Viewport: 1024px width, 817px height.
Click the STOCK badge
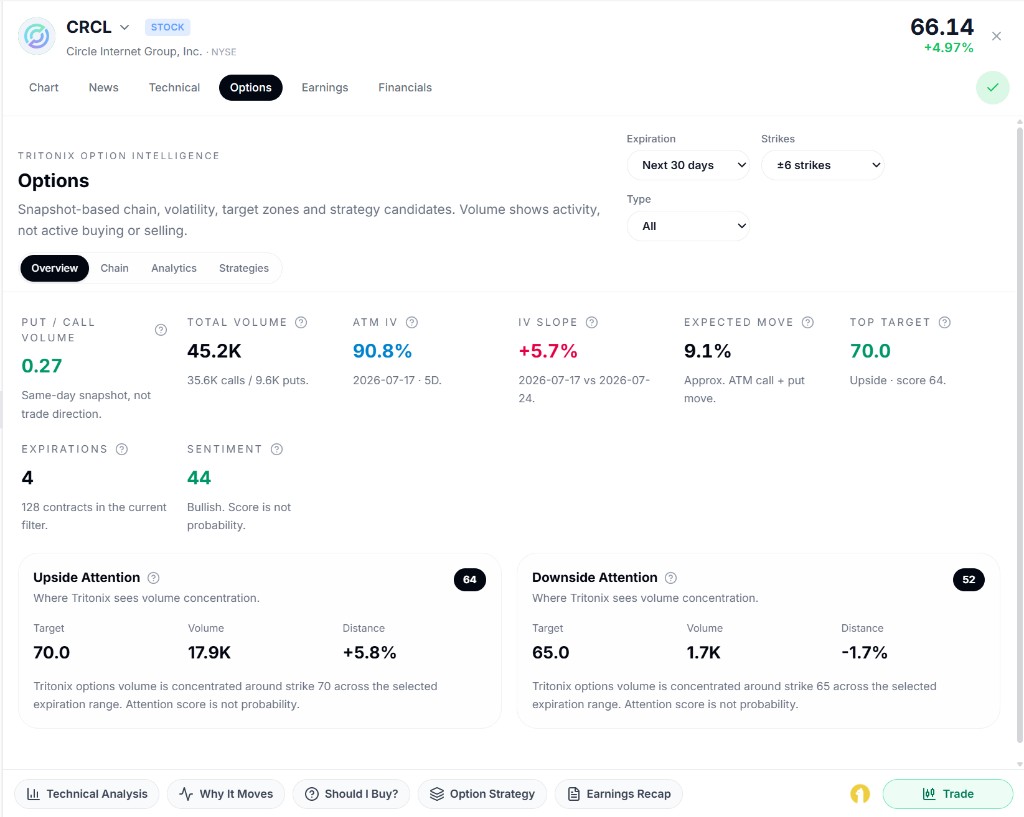(x=167, y=27)
